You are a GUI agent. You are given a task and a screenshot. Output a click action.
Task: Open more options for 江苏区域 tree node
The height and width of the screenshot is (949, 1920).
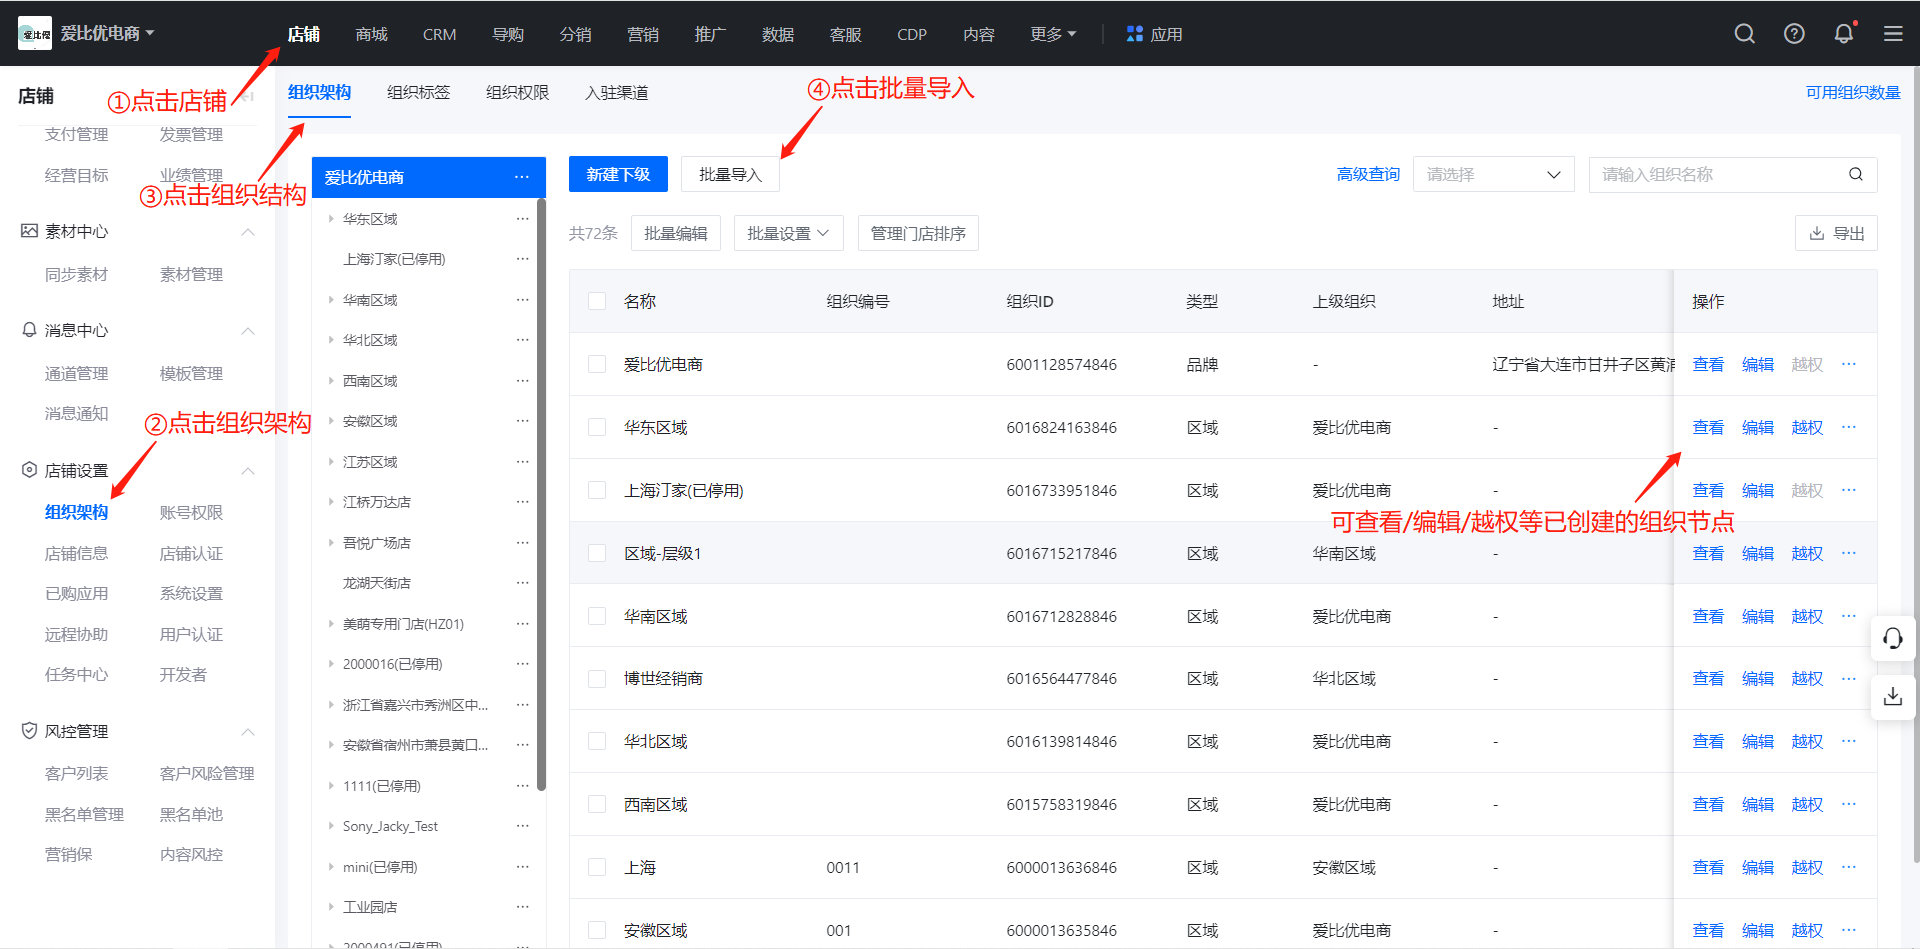click(522, 462)
